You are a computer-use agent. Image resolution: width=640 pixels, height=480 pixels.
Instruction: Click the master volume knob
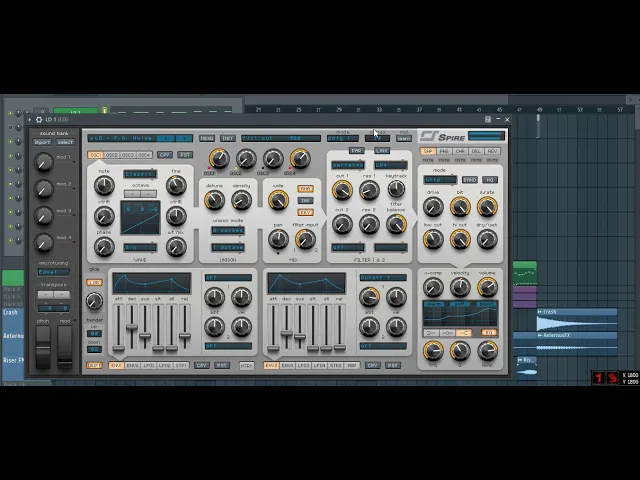pos(487,287)
